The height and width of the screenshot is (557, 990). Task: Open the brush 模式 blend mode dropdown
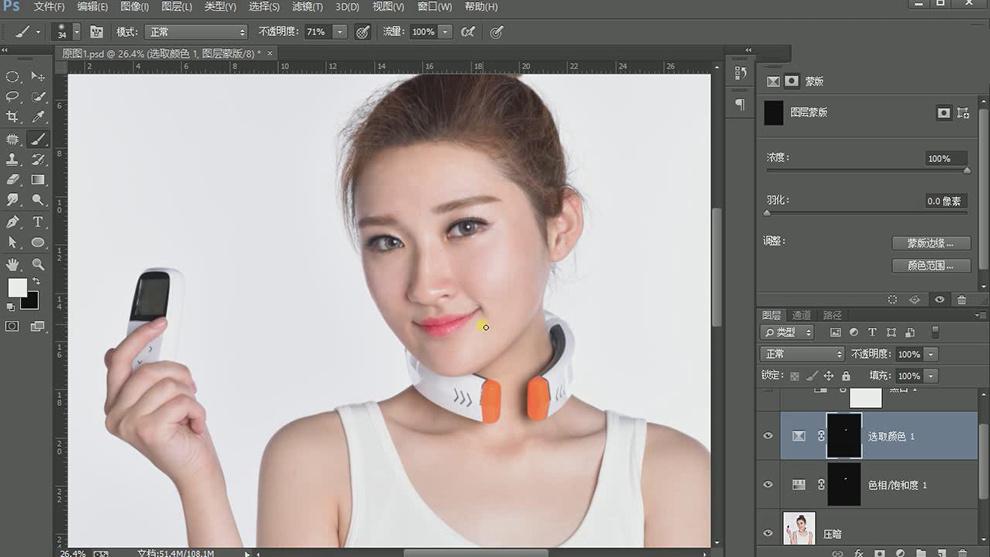[x=196, y=32]
